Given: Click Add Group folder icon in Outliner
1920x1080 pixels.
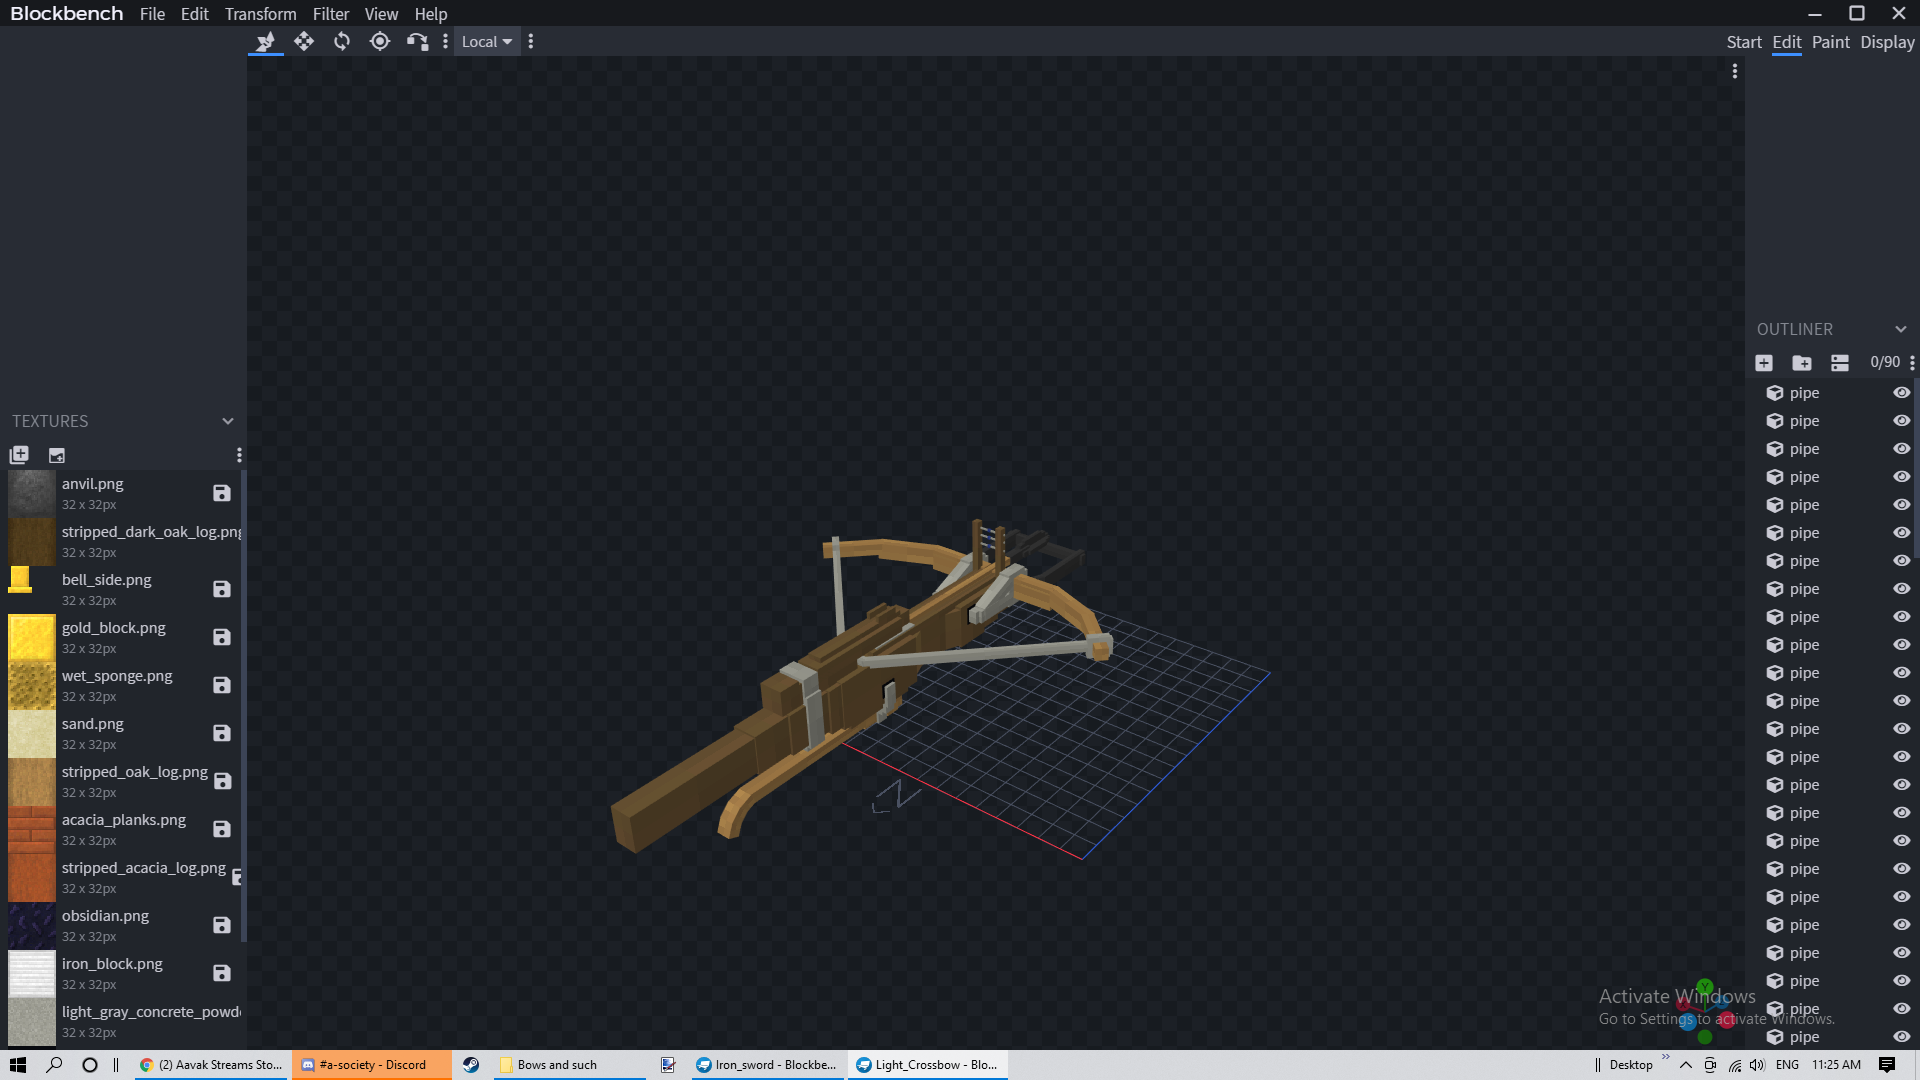Looking at the screenshot, I should (1802, 363).
